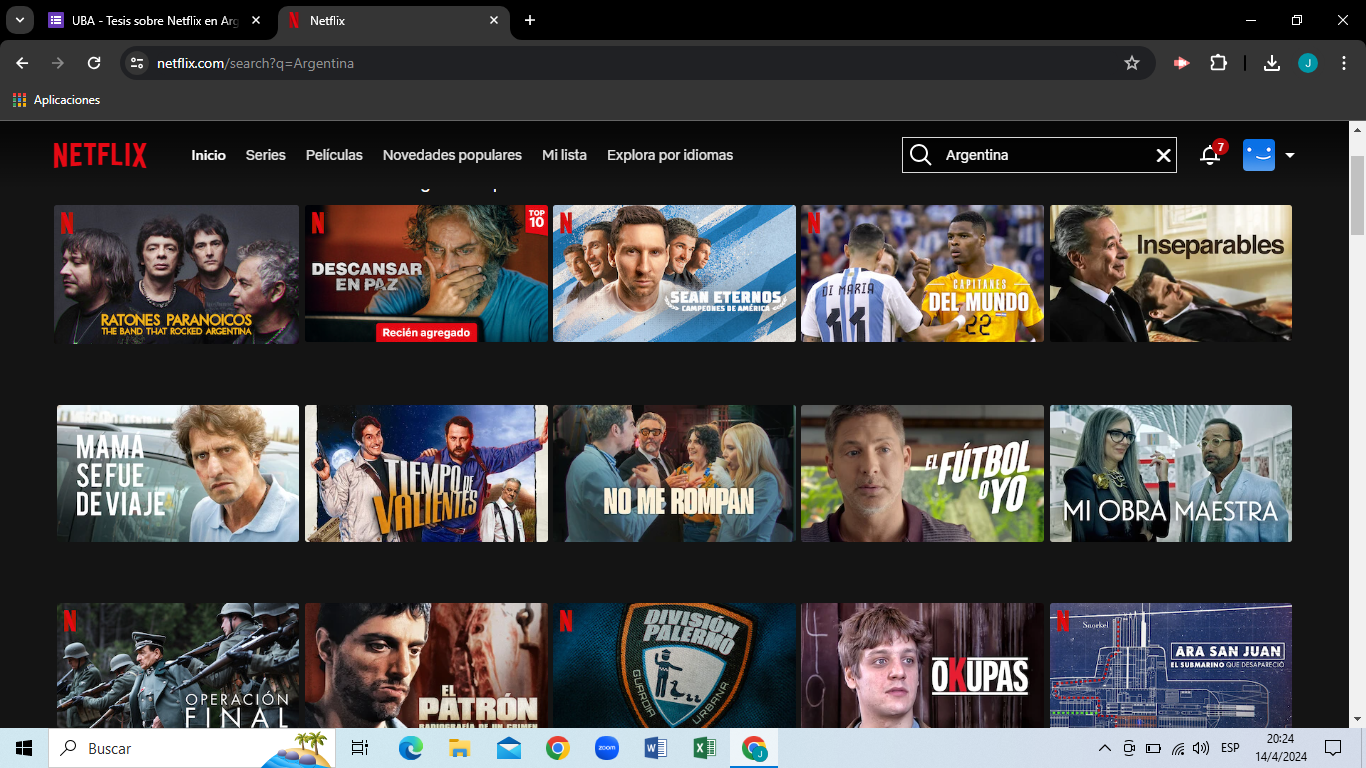Image resolution: width=1366 pixels, height=768 pixels.
Task: Open the Inseparables movie
Action: pyautogui.click(x=1171, y=274)
